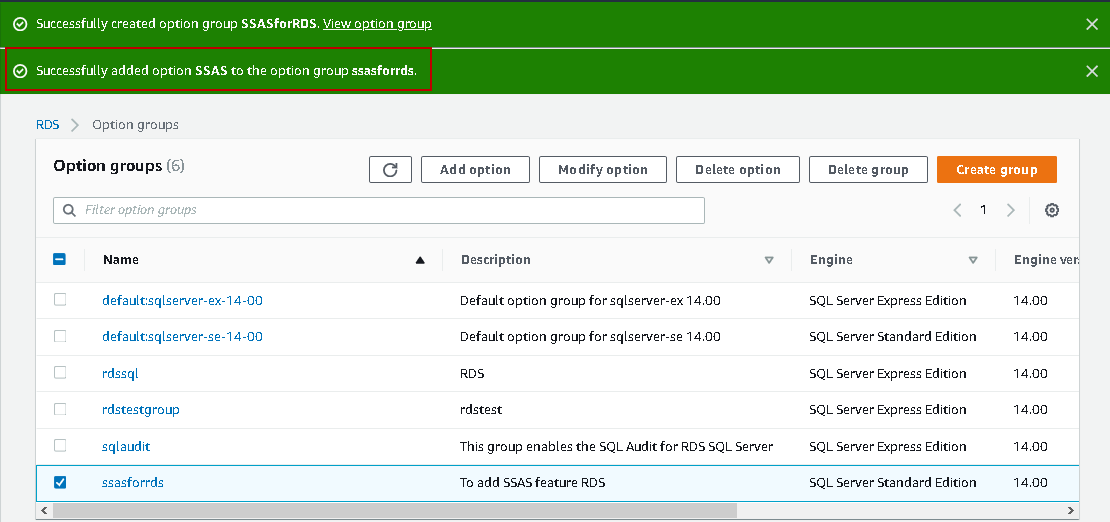1110x522 pixels.
Task: Sort by the Engine column arrow
Action: (x=973, y=260)
